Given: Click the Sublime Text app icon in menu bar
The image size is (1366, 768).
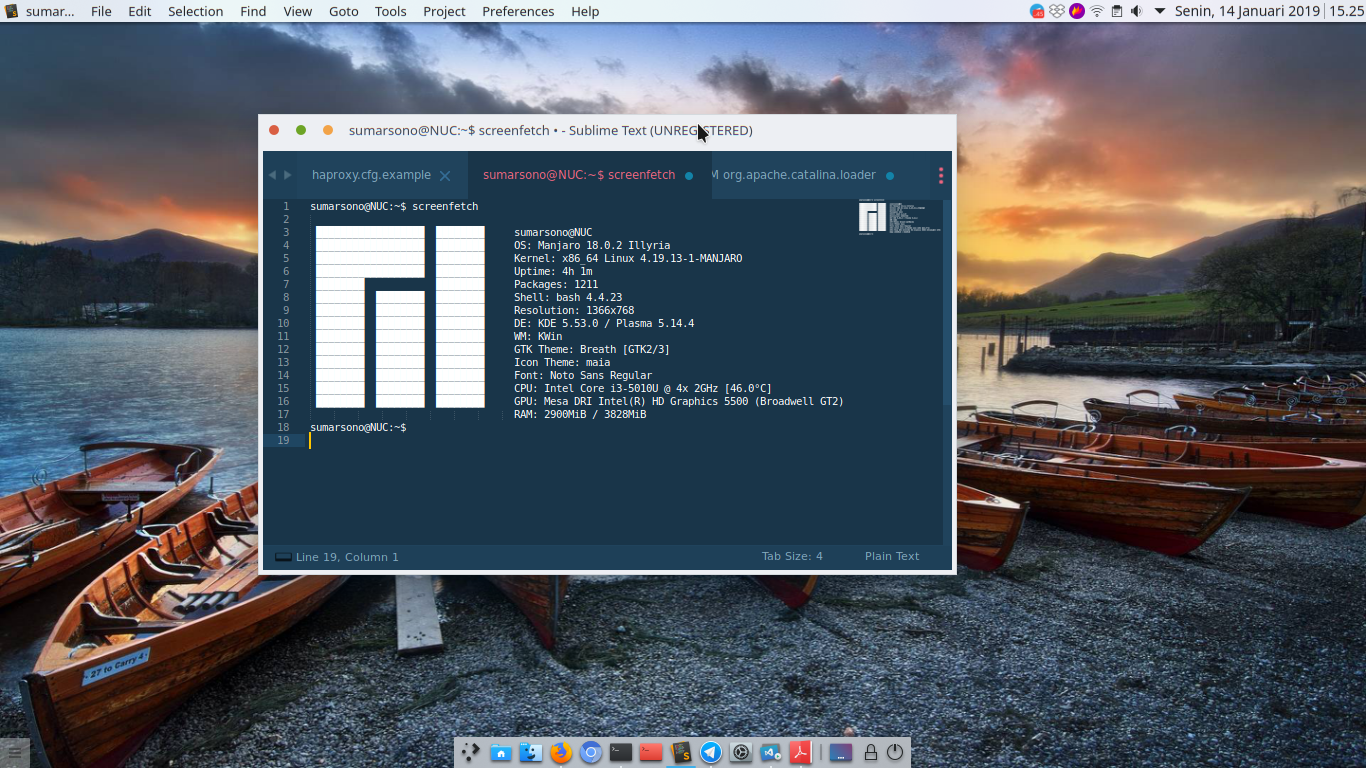Looking at the screenshot, I should 11,11.
